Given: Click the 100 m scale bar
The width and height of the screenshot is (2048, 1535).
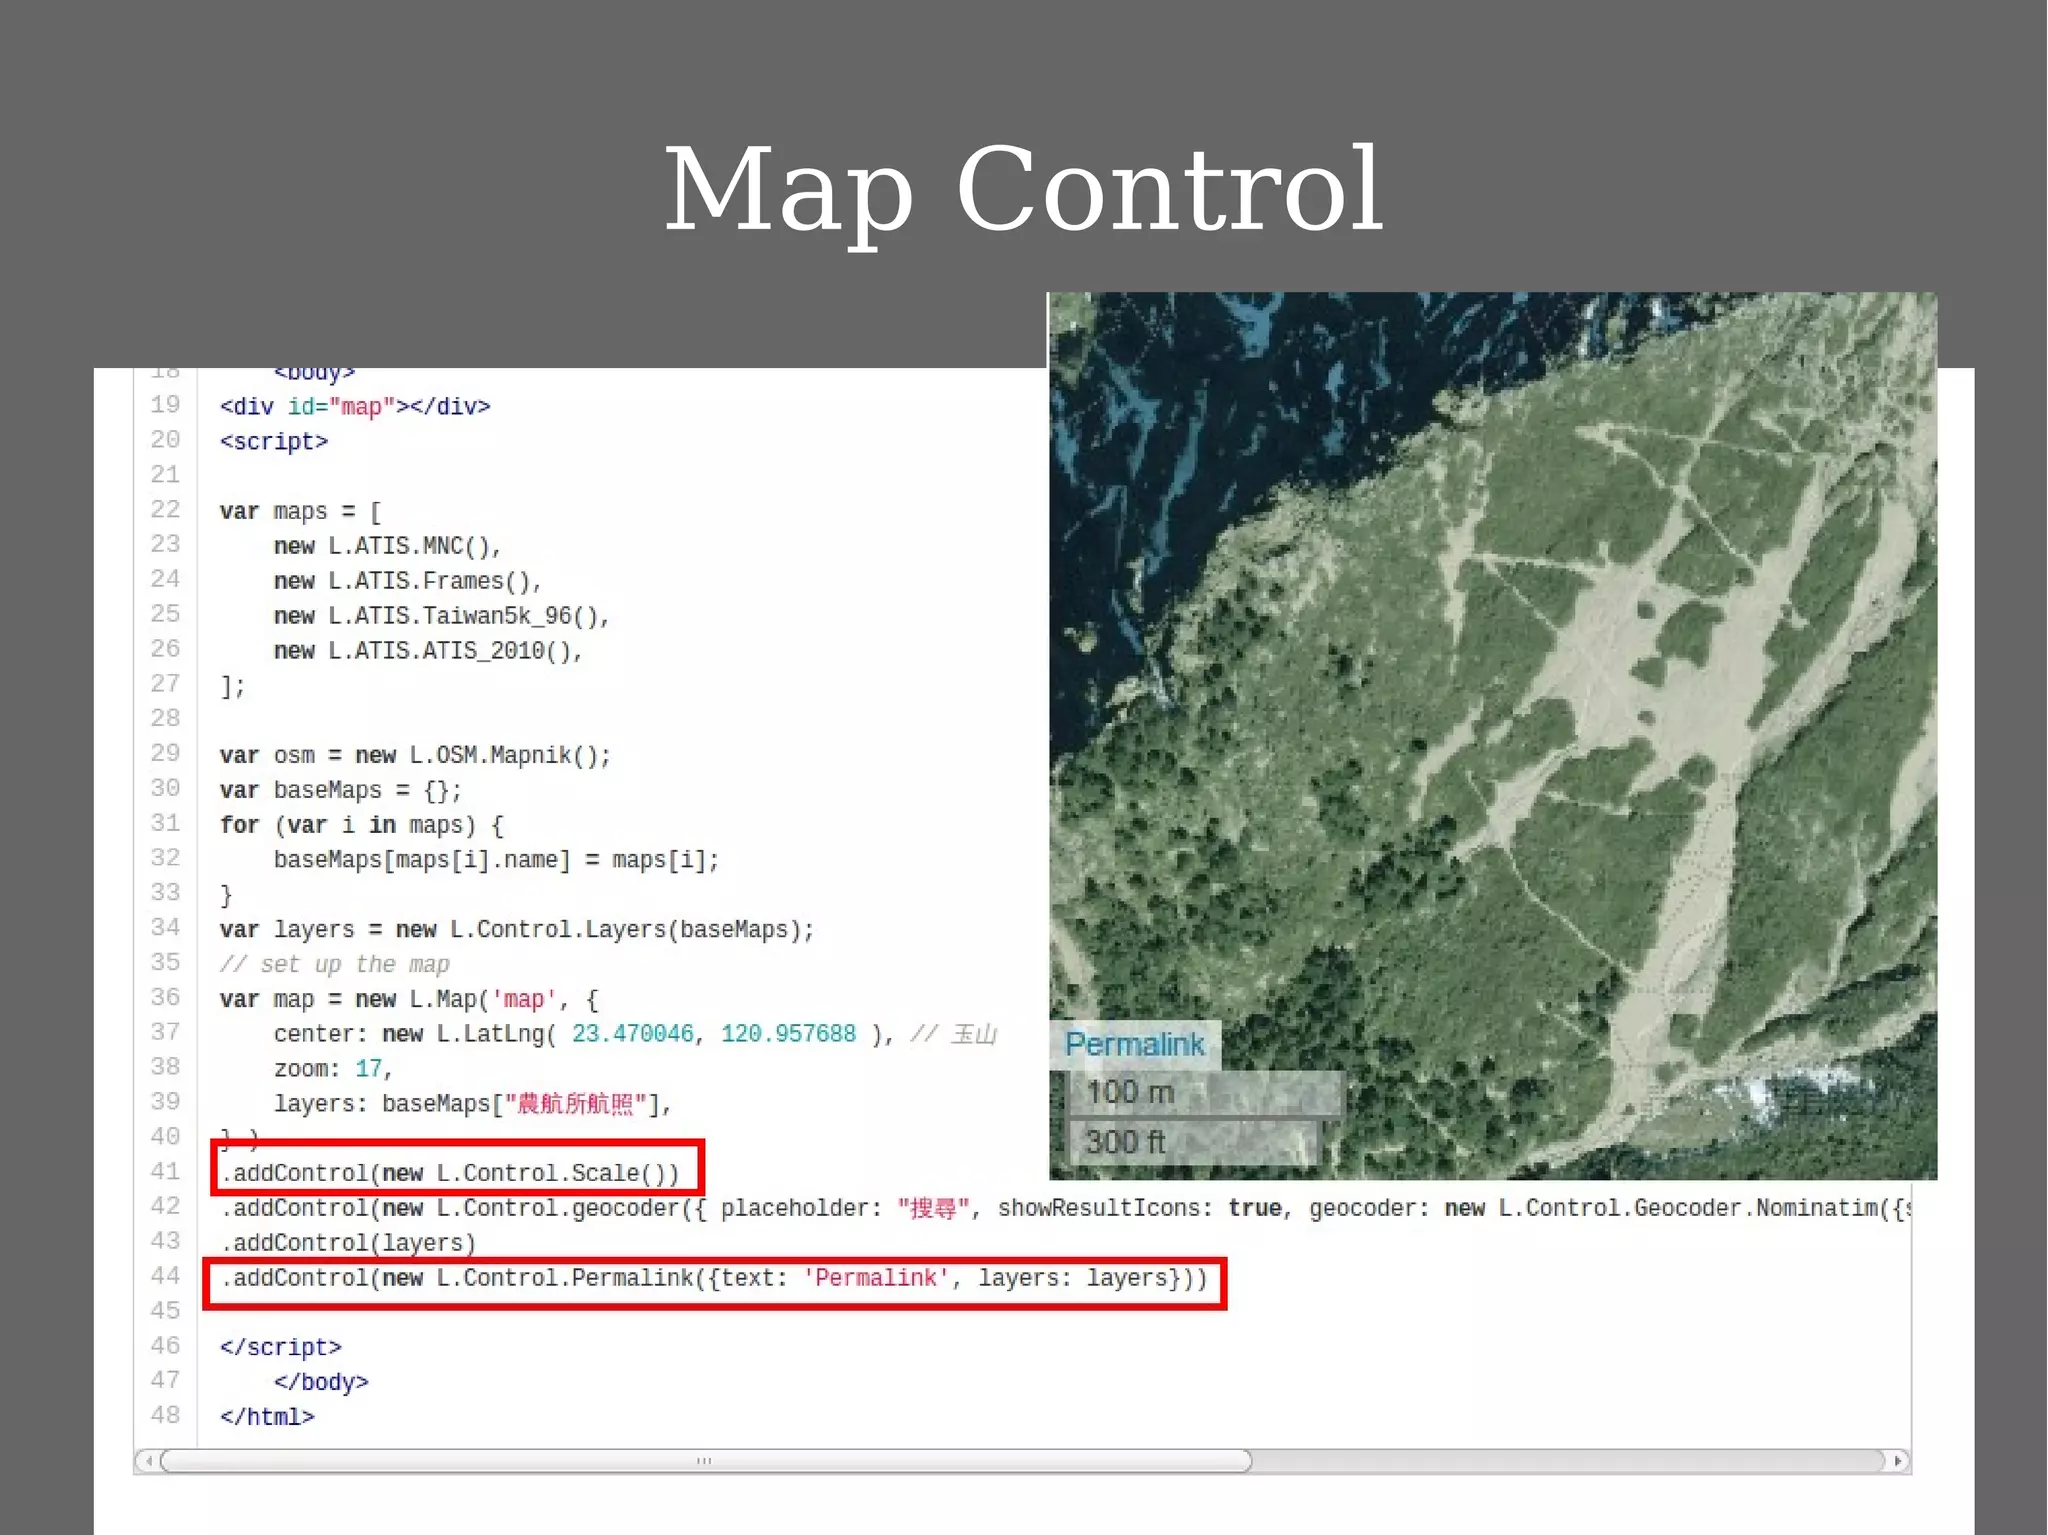Looking at the screenshot, I should (1204, 1093).
